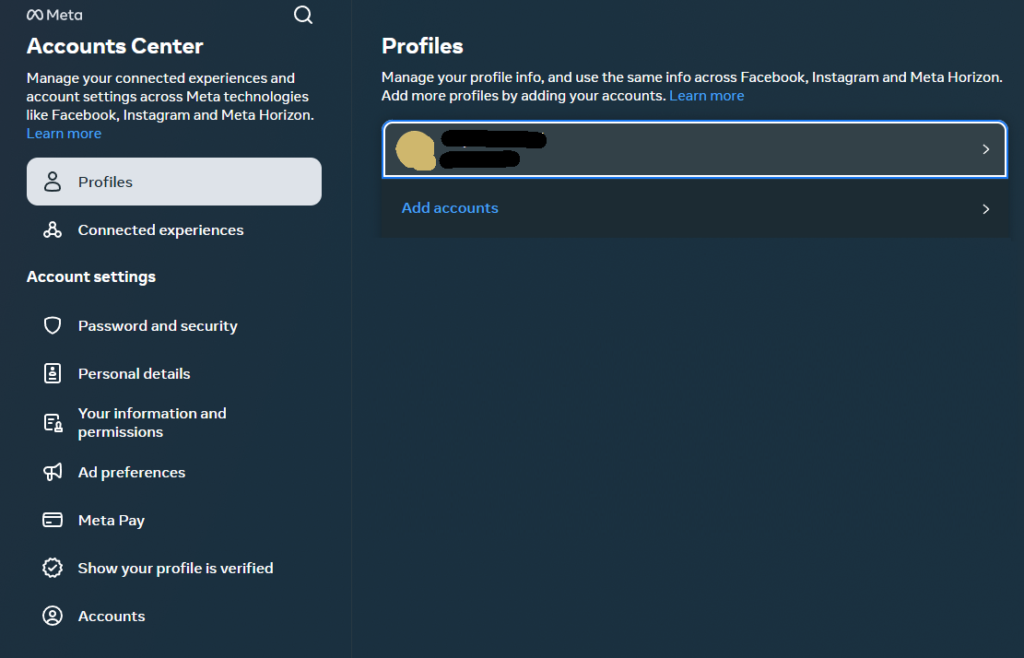The width and height of the screenshot is (1024, 658).
Task: Open Accounts settings item
Action: 174,616
